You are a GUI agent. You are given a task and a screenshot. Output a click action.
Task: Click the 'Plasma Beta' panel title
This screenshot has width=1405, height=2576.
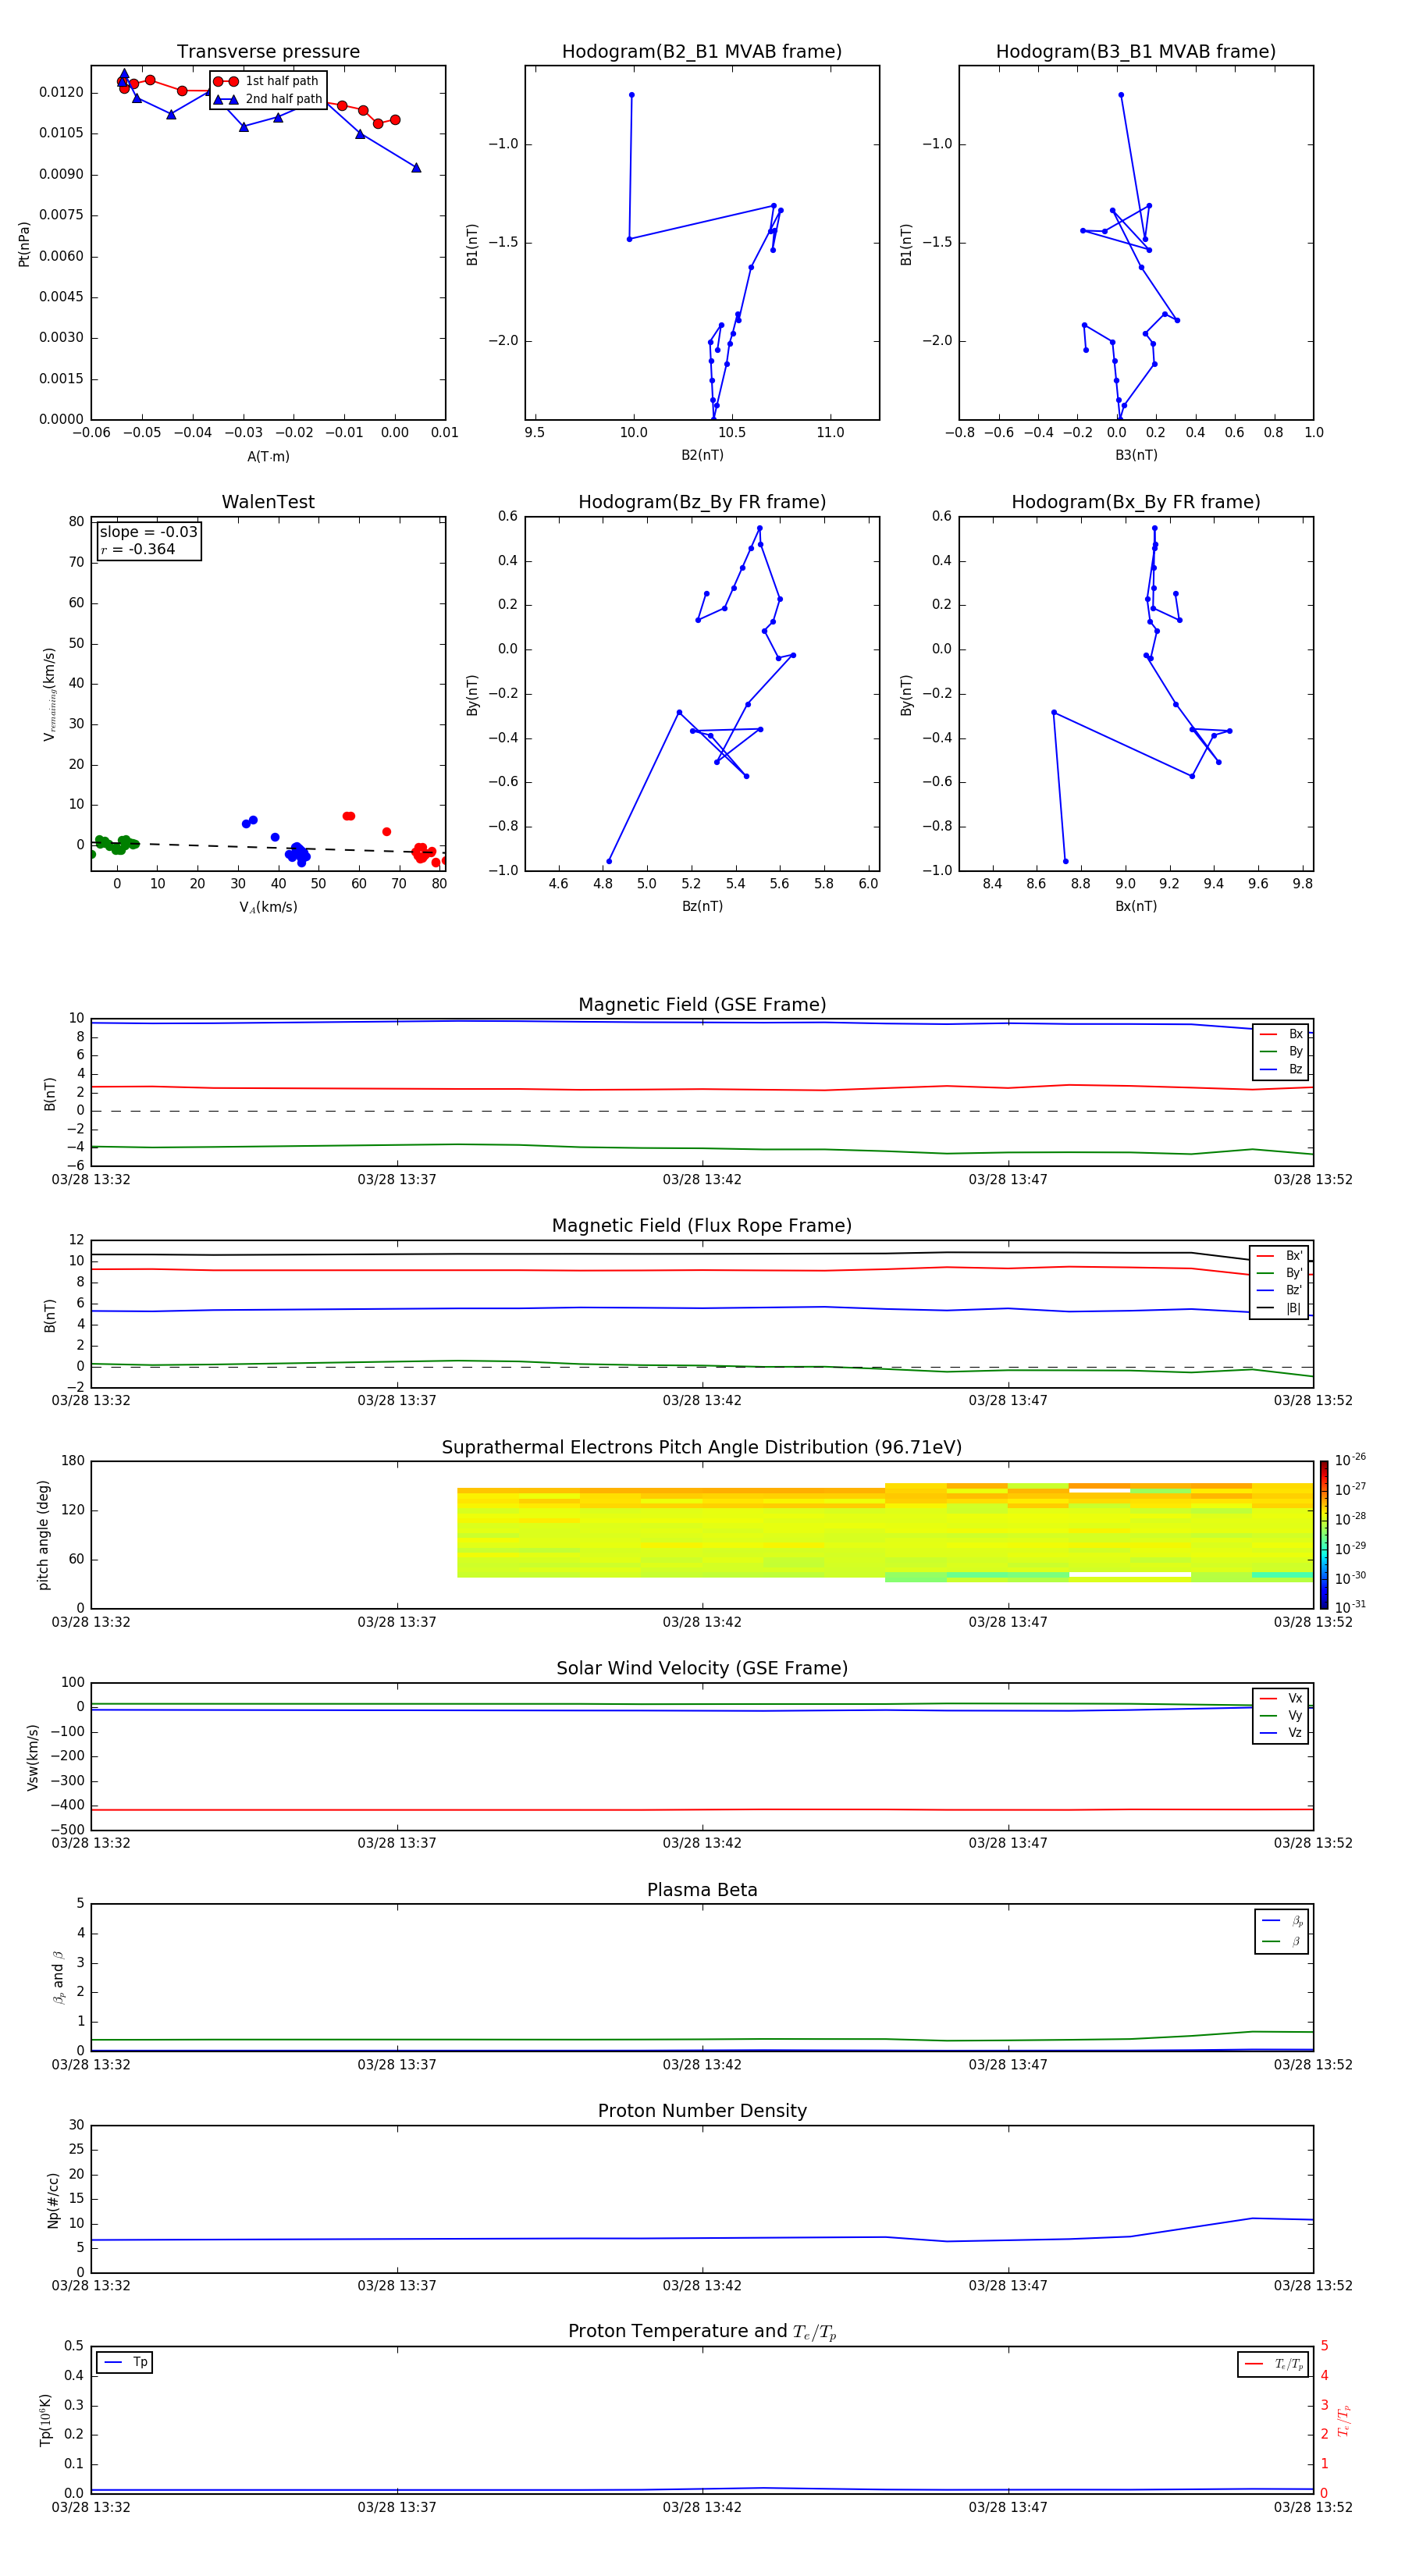(x=702, y=1890)
